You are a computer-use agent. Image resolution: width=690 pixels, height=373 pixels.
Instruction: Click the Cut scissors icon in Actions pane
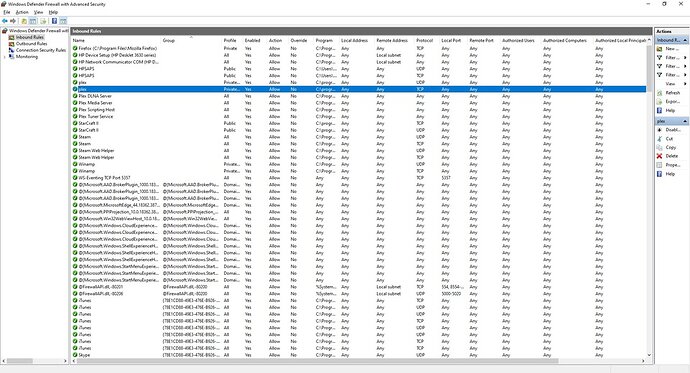(x=659, y=139)
